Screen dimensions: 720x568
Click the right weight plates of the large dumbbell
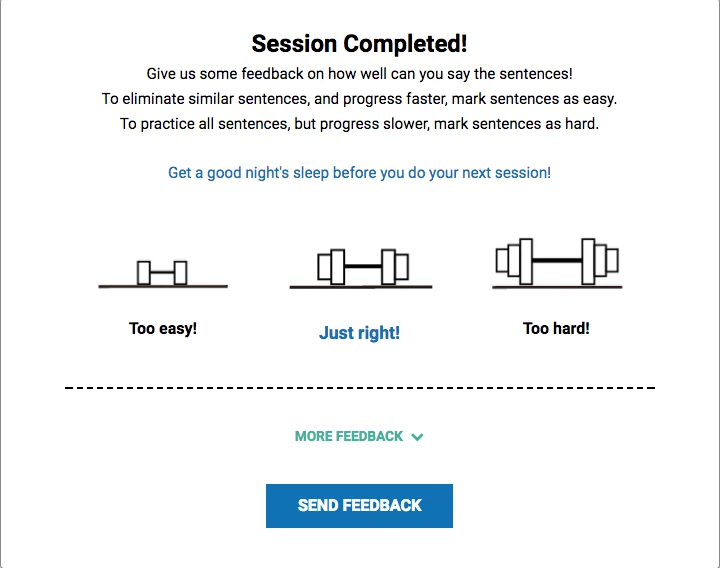(601, 261)
